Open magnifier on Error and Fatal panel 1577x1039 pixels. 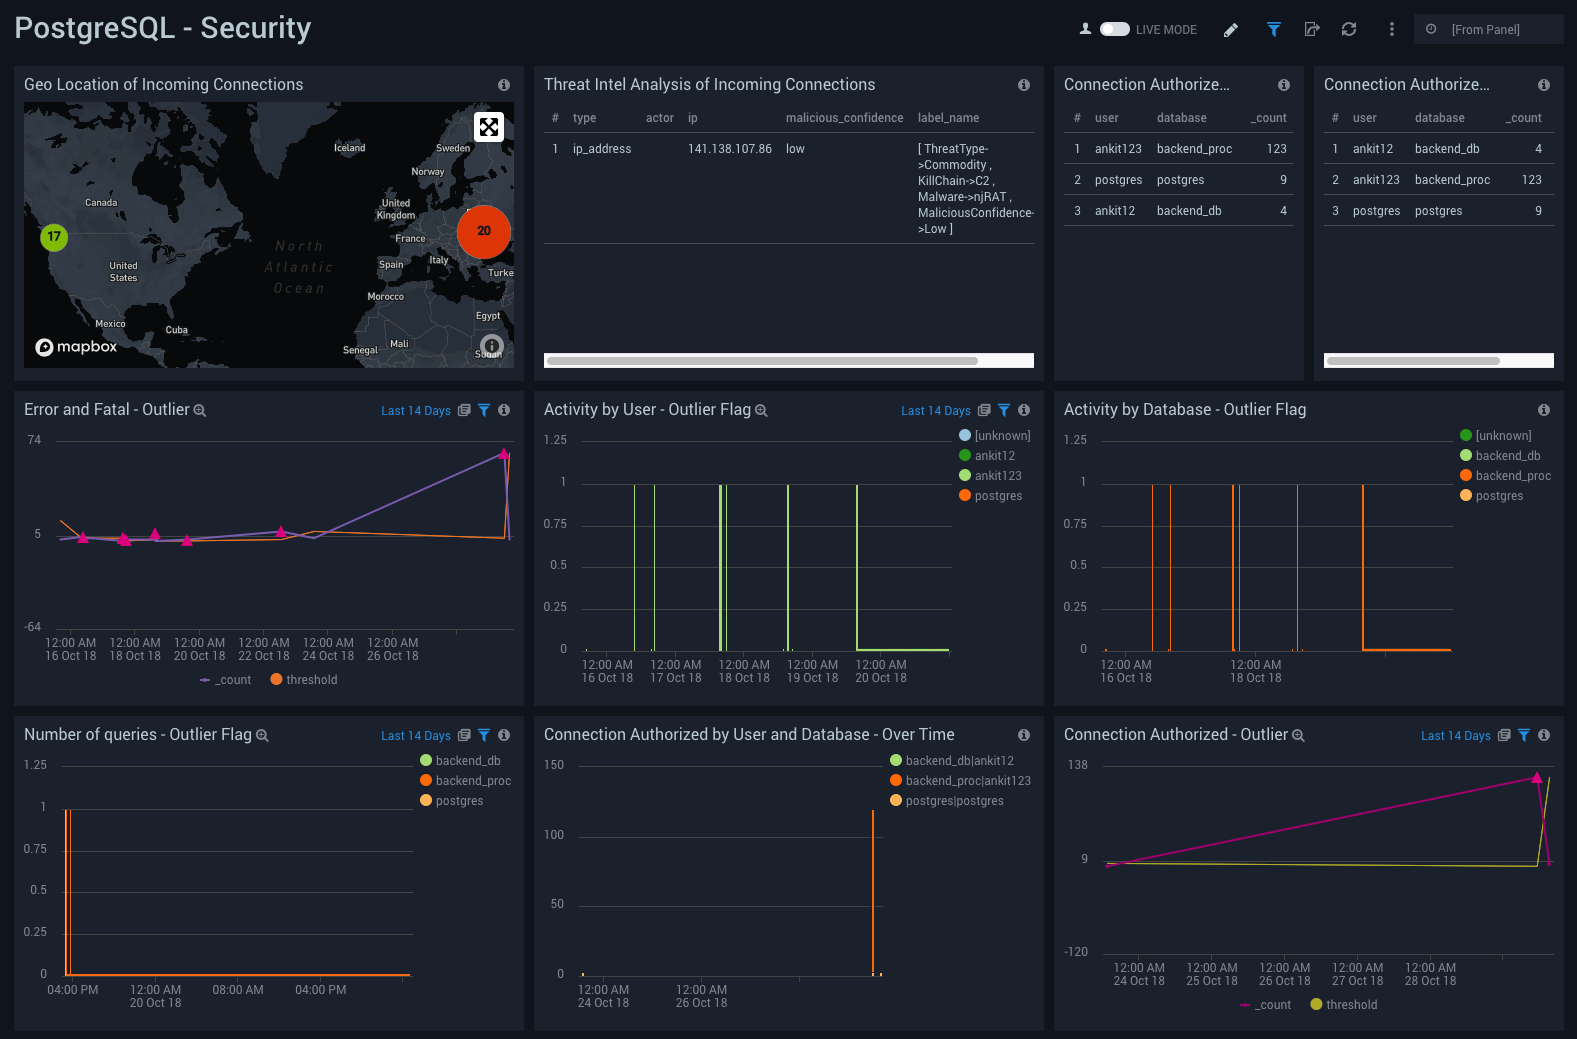[x=200, y=411]
